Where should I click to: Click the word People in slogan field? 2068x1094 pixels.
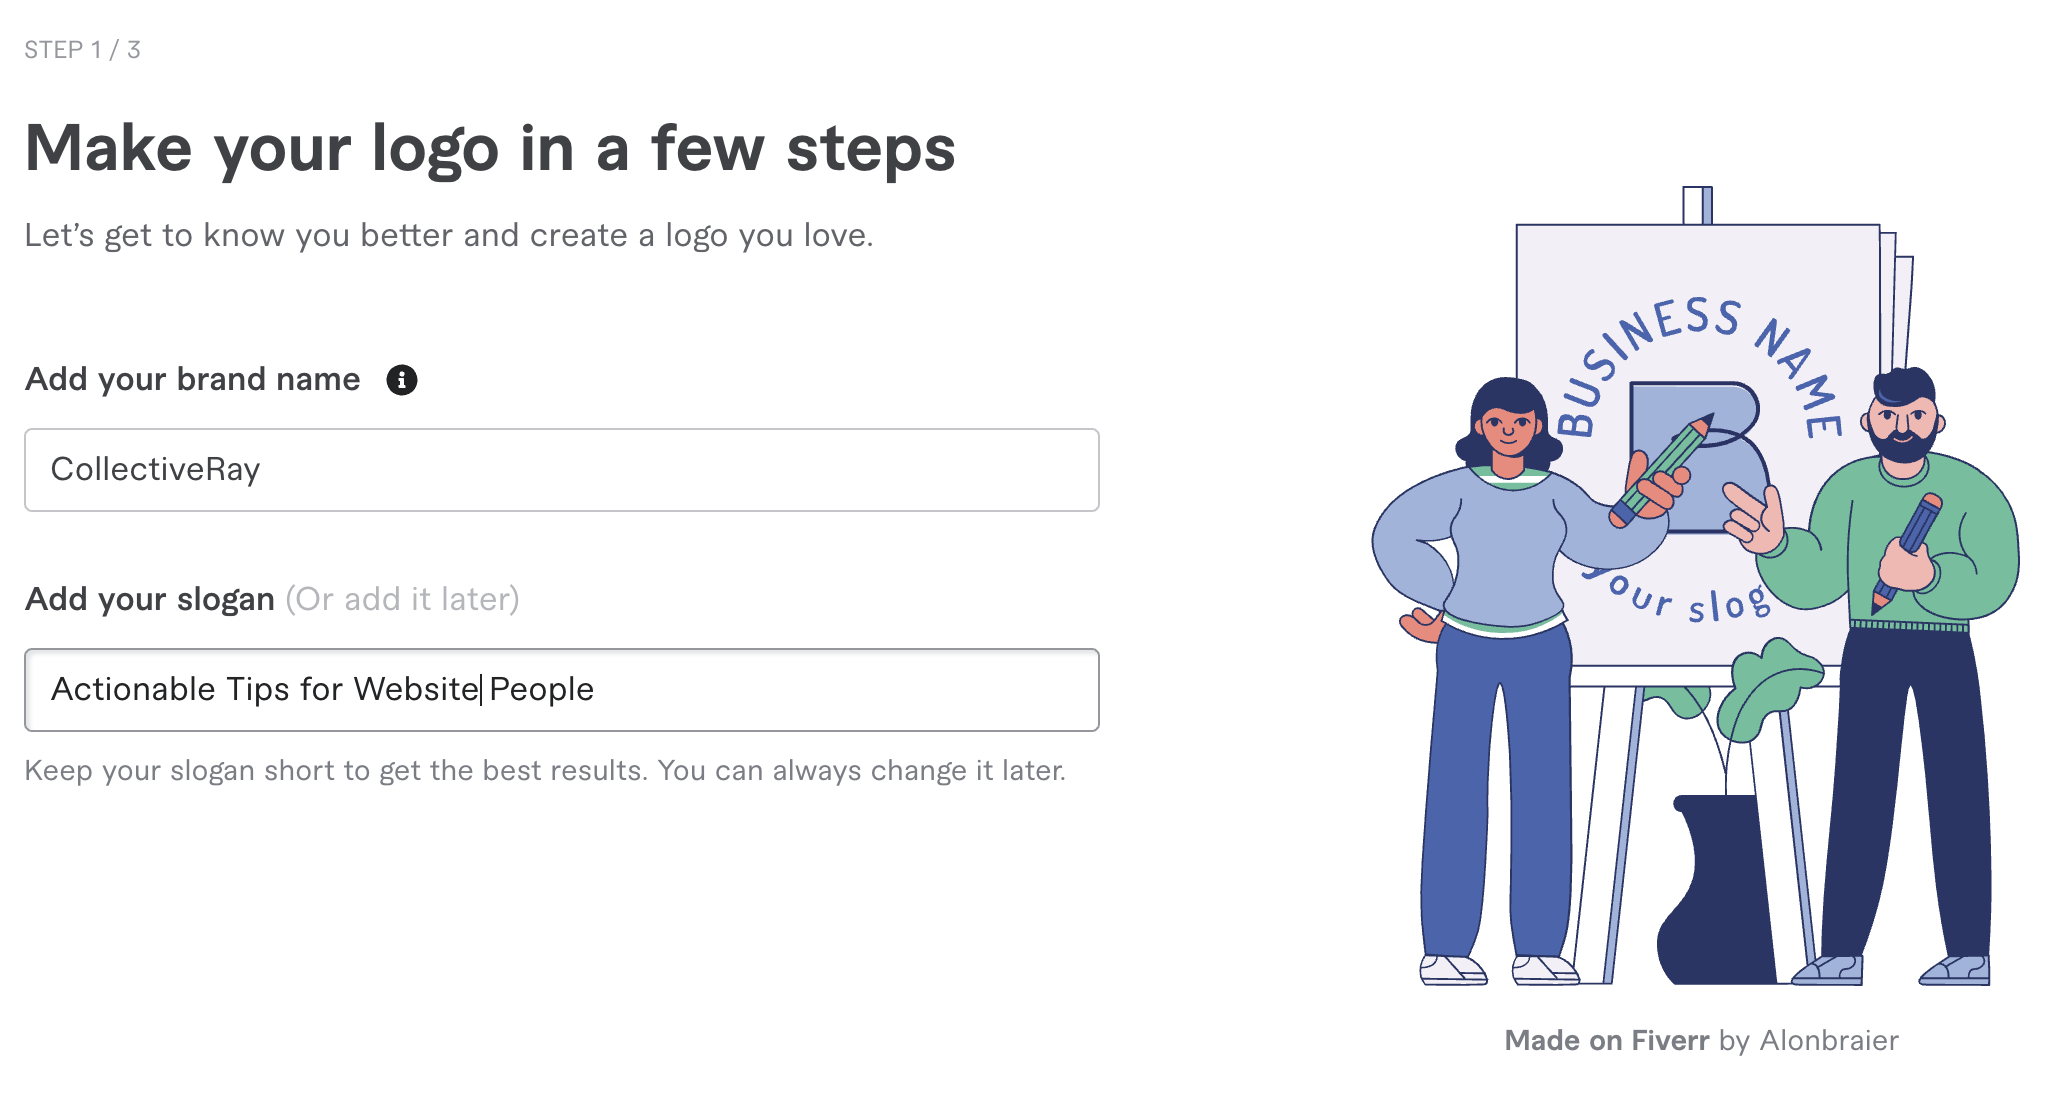542,690
